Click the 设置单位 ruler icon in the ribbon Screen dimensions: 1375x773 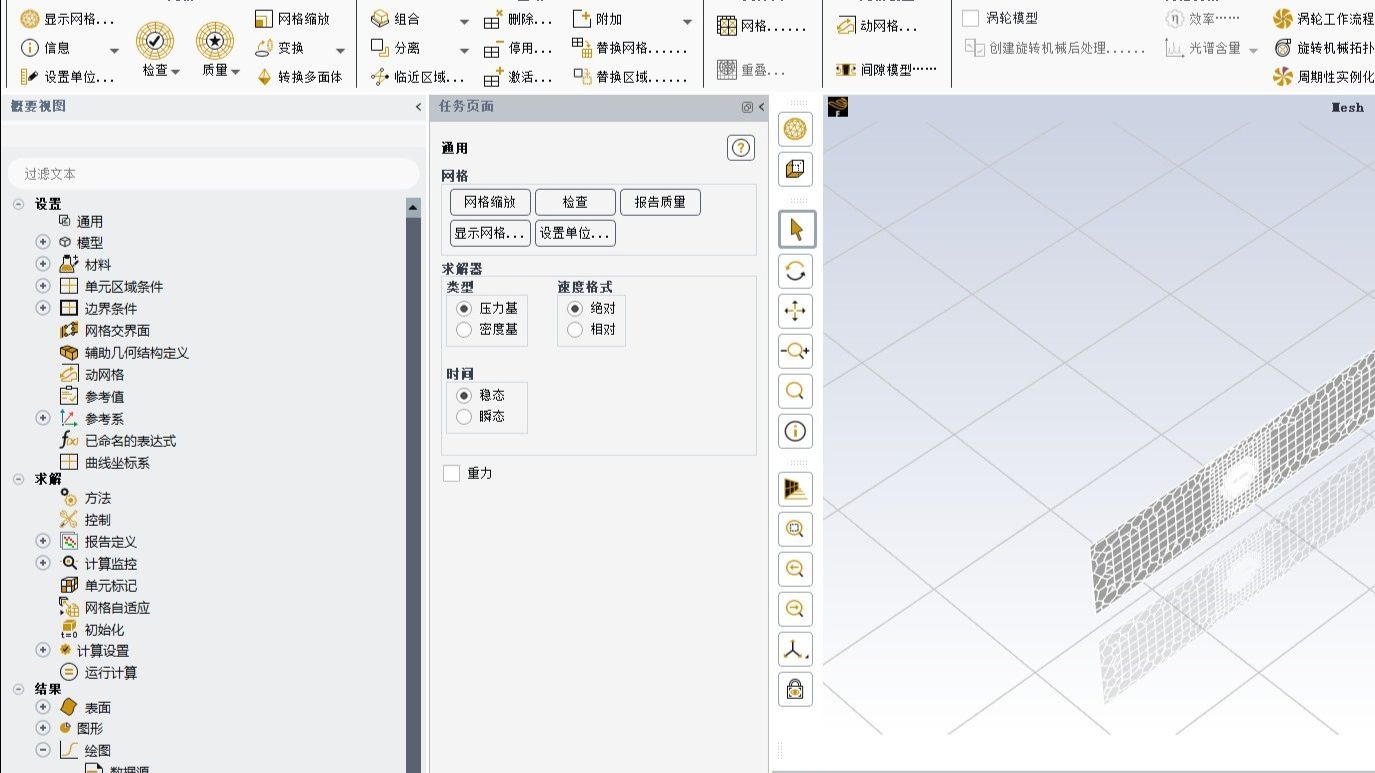click(30, 77)
